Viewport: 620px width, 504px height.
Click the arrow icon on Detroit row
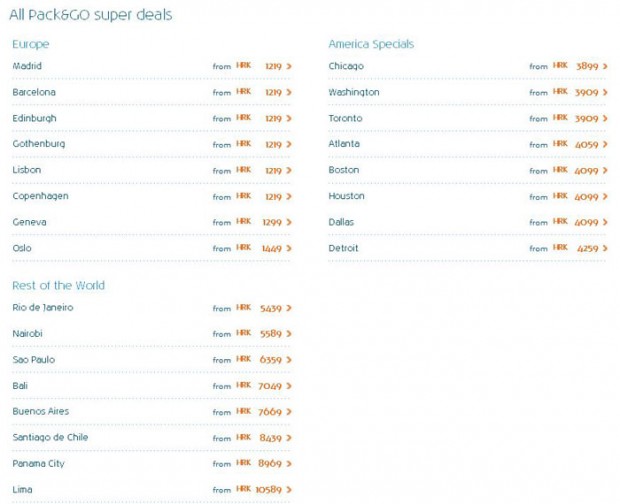pos(605,248)
